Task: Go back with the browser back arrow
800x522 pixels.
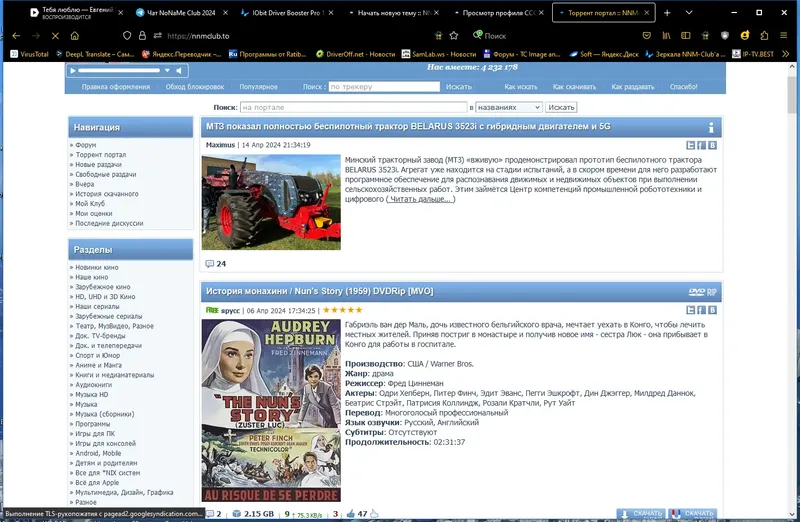Action: point(16,36)
